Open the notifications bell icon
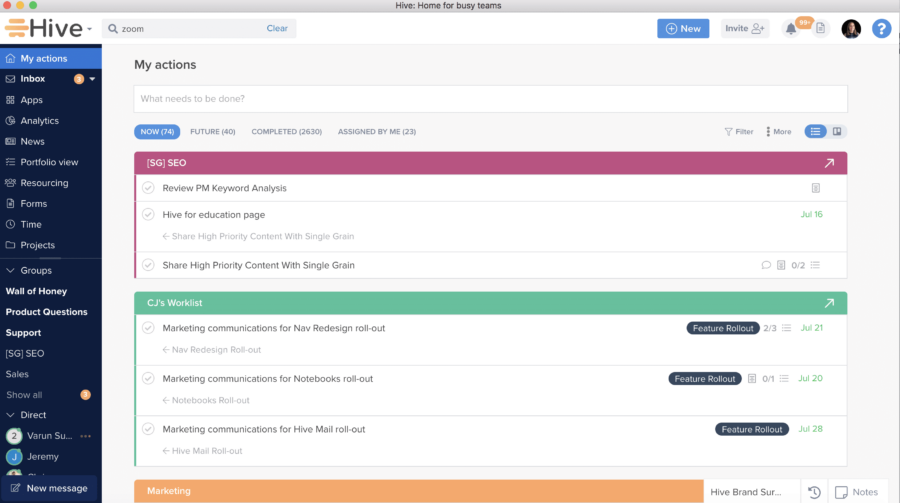Screen dimensions: 900x503 point(791,29)
